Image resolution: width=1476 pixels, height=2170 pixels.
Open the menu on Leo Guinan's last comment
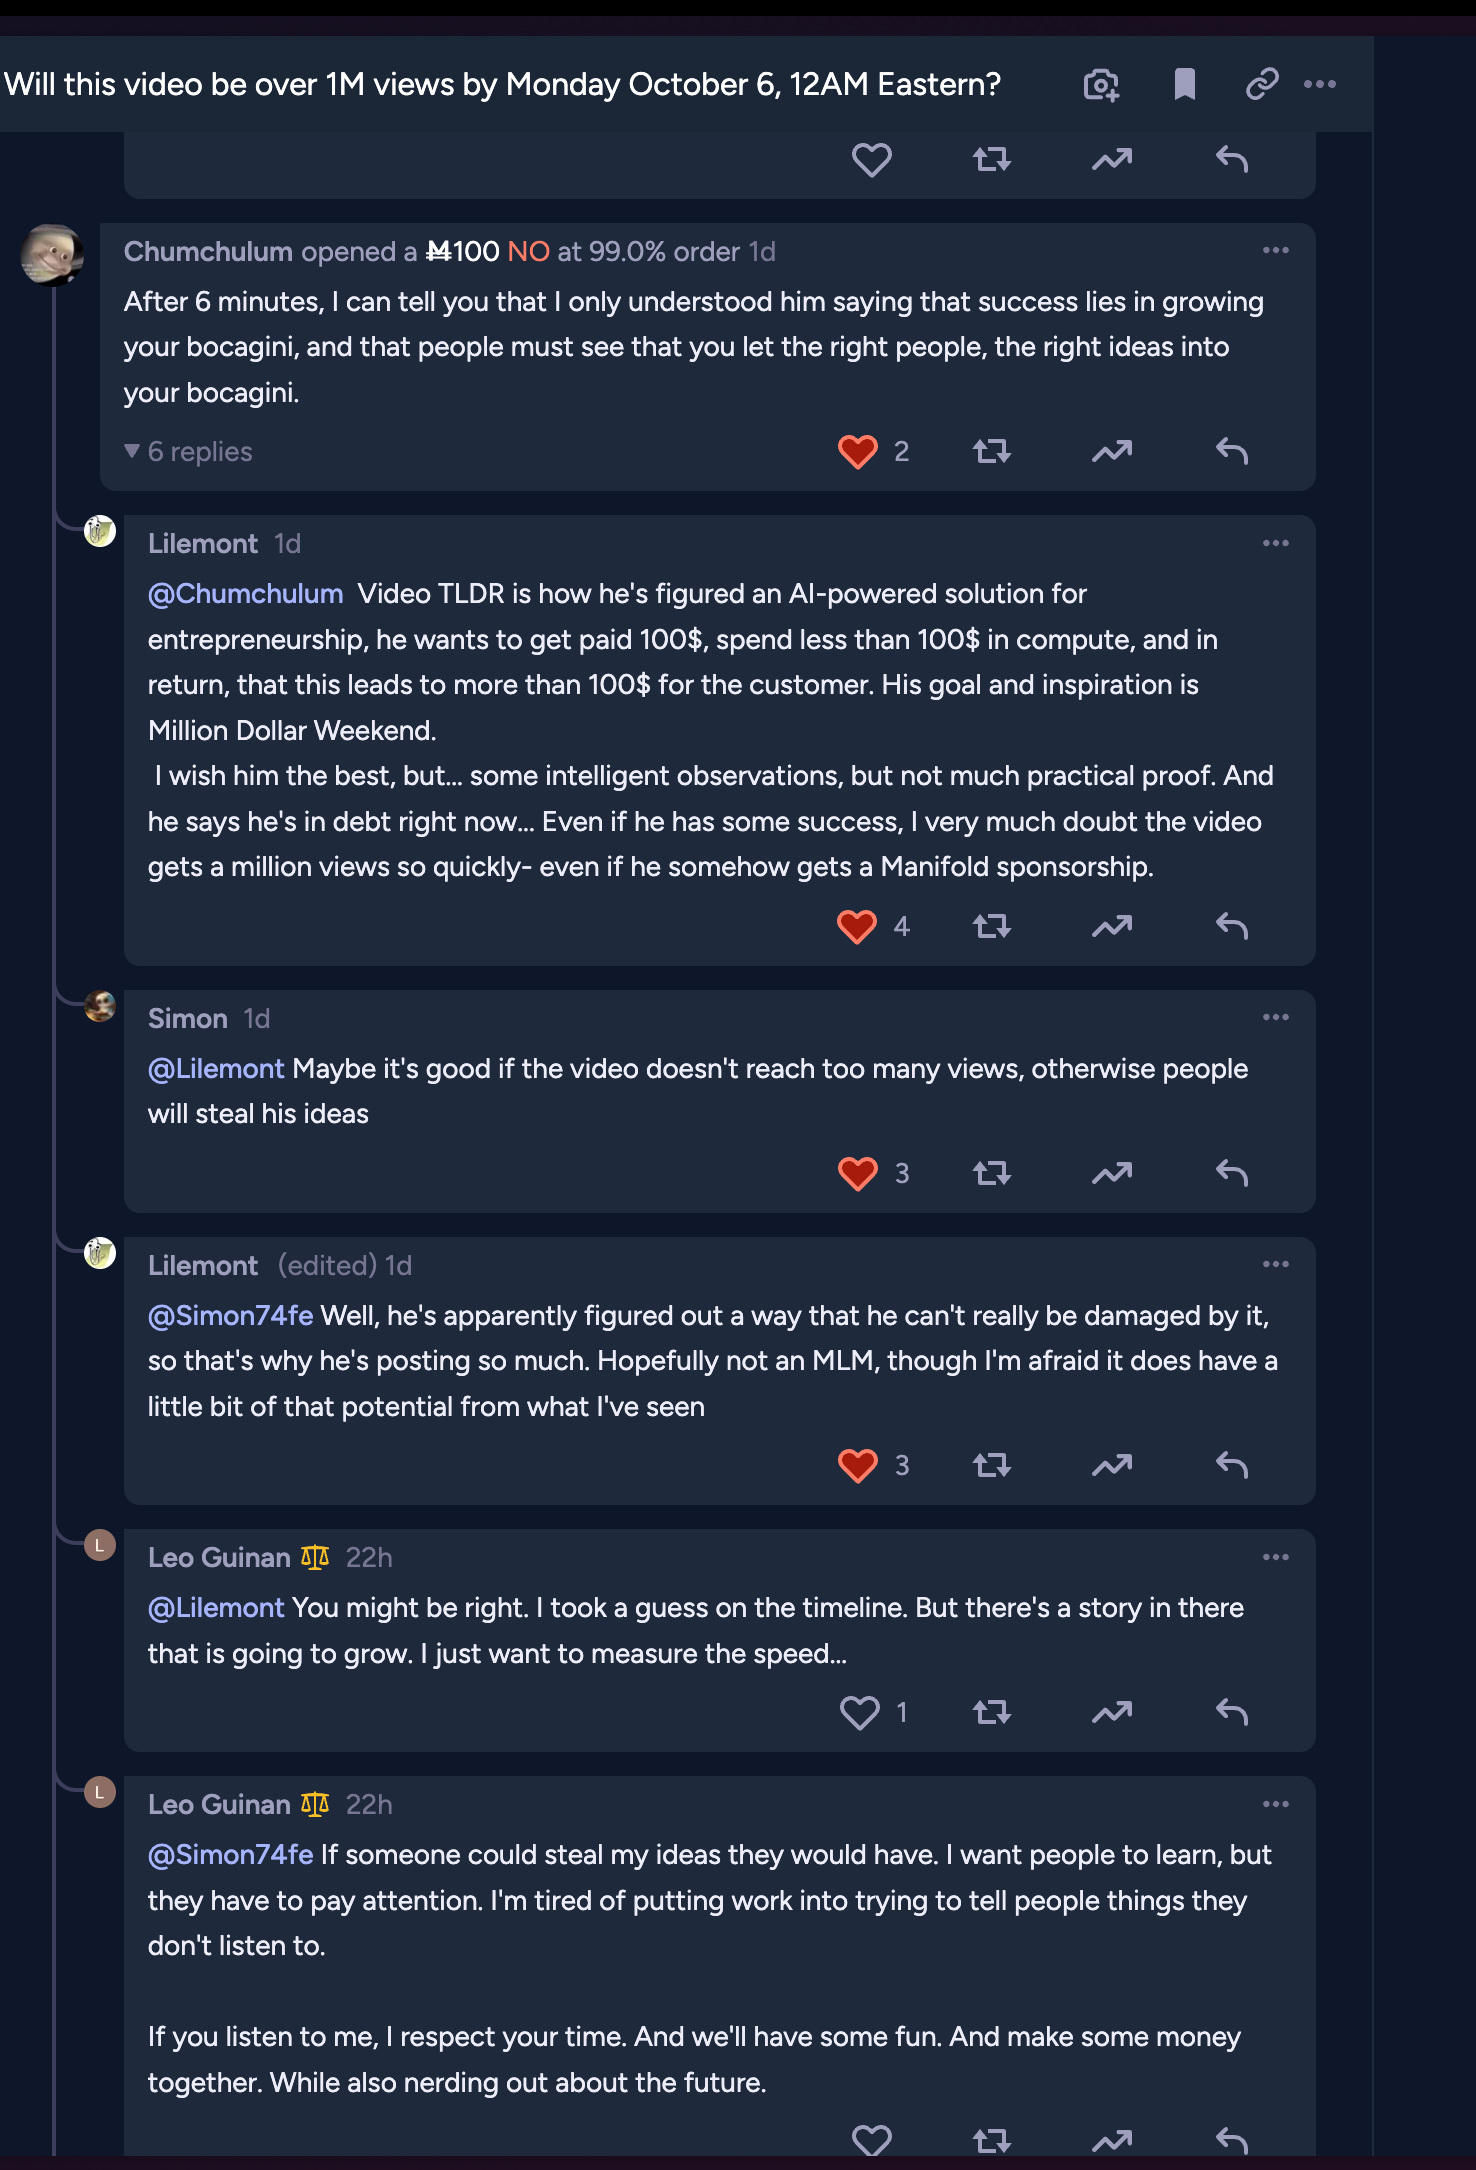tap(1275, 1805)
